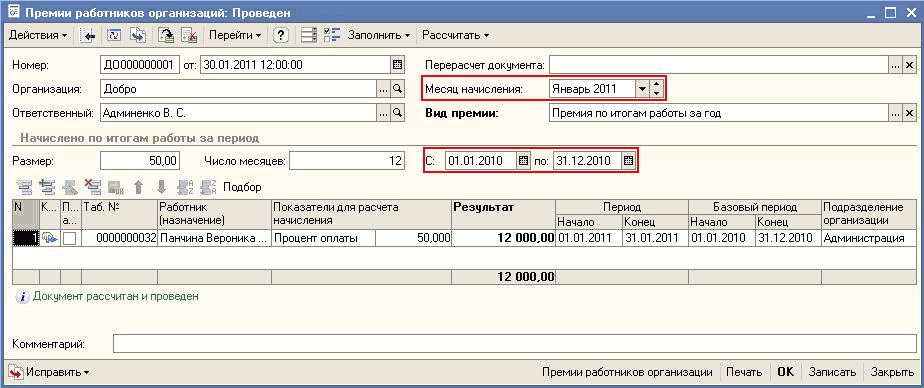
Task: Open Месяц начисления dropdown list
Action: click(x=642, y=90)
